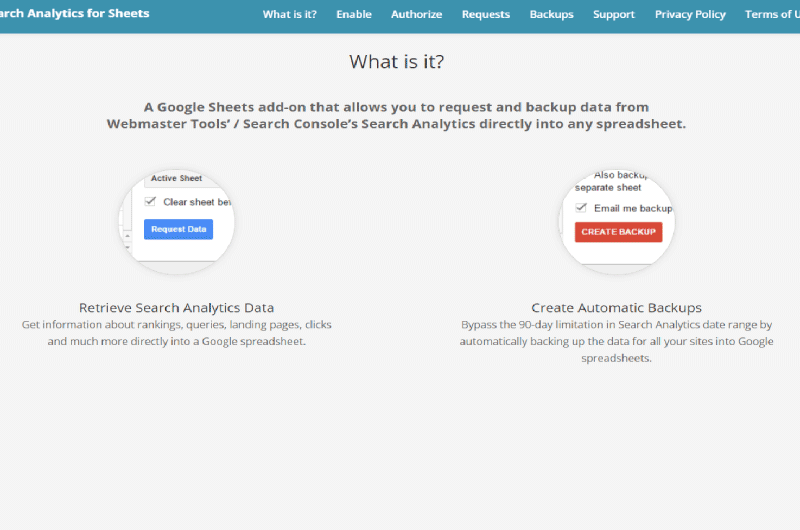Click the 'Active Sheet' label in thumbnail
This screenshot has width=800, height=530.
(x=177, y=178)
